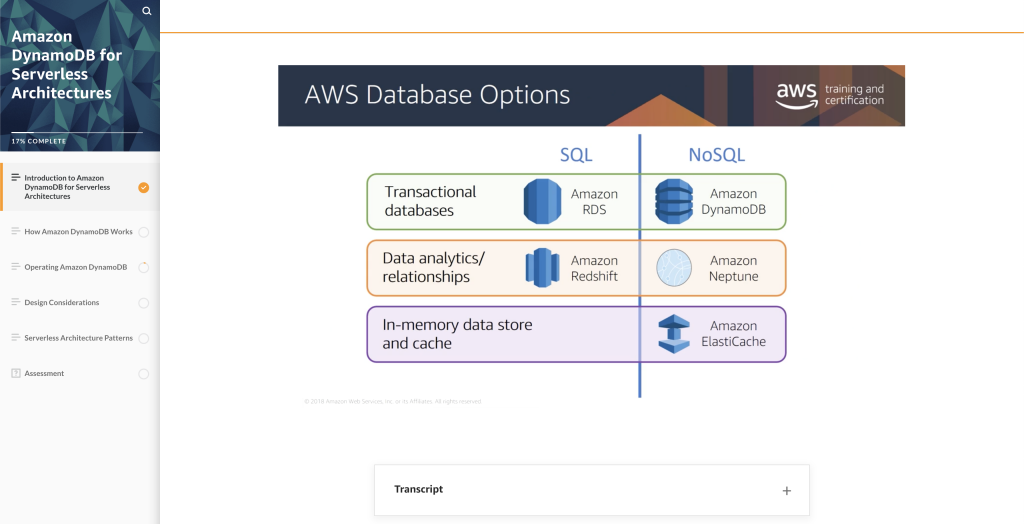Open the Serverless Architecture Patterns lesson
Viewport: 1024px width, 524px height.
pos(78,338)
